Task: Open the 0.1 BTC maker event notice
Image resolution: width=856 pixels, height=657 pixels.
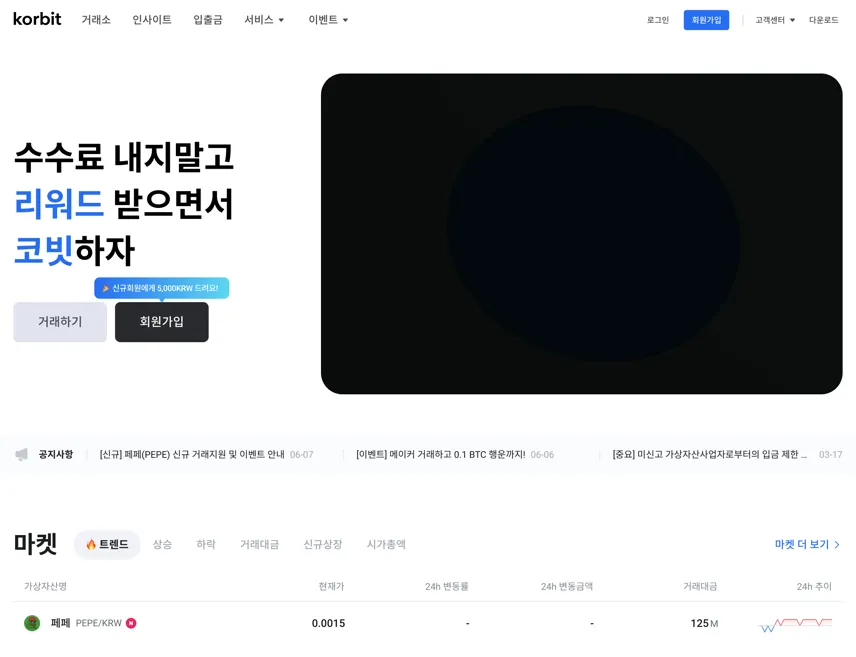Action: coord(455,454)
